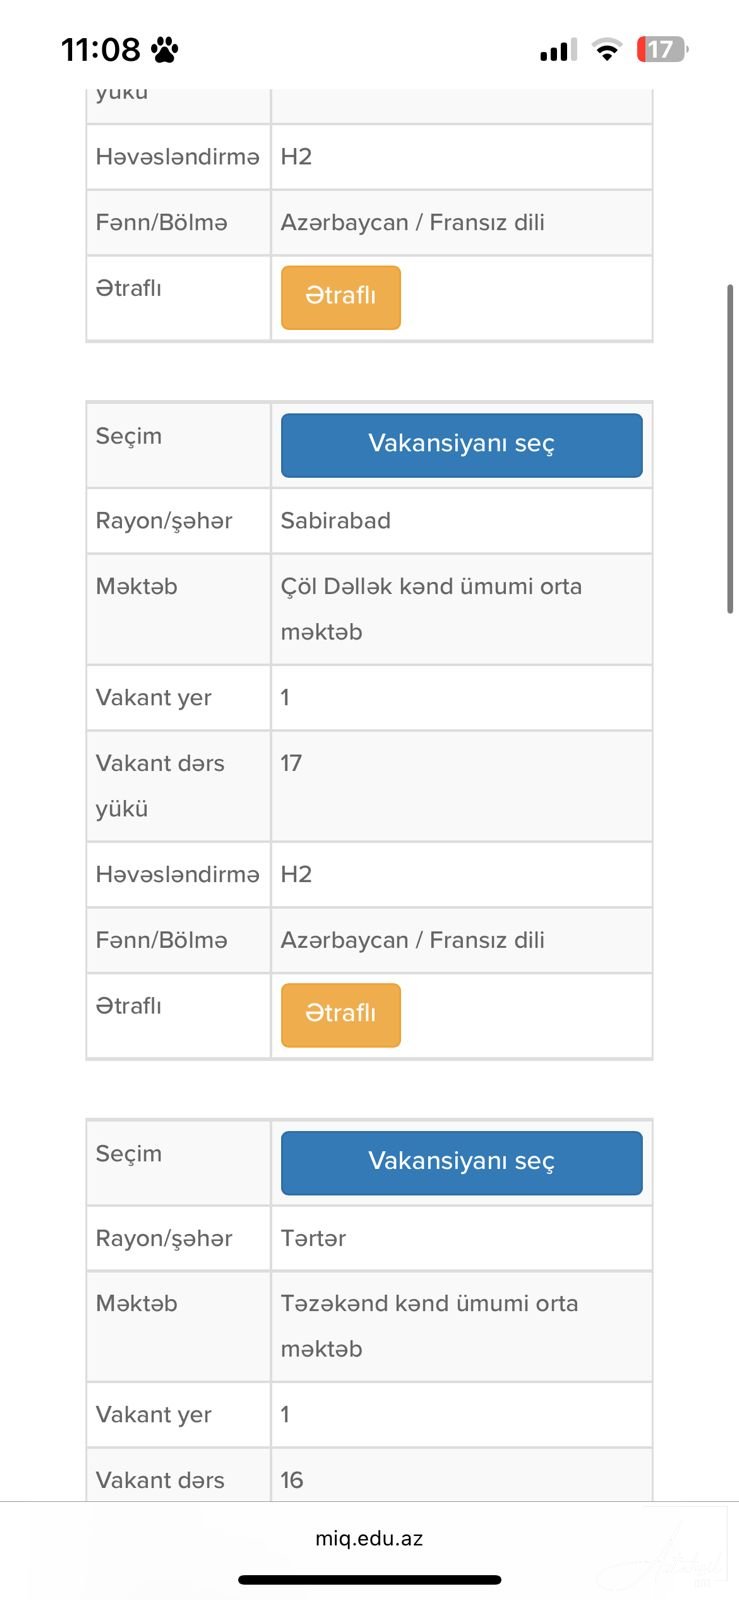
Task: Select the Tərtər district cell
Action: point(313,1238)
